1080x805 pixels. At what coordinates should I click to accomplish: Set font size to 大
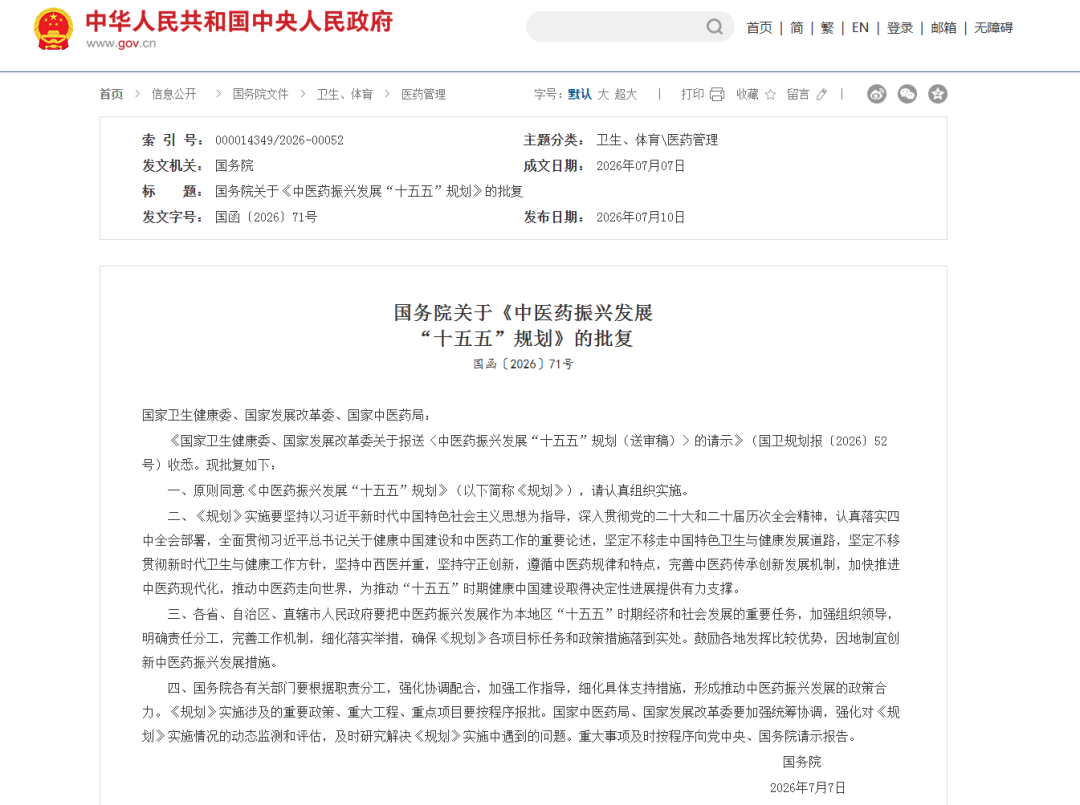click(603, 94)
